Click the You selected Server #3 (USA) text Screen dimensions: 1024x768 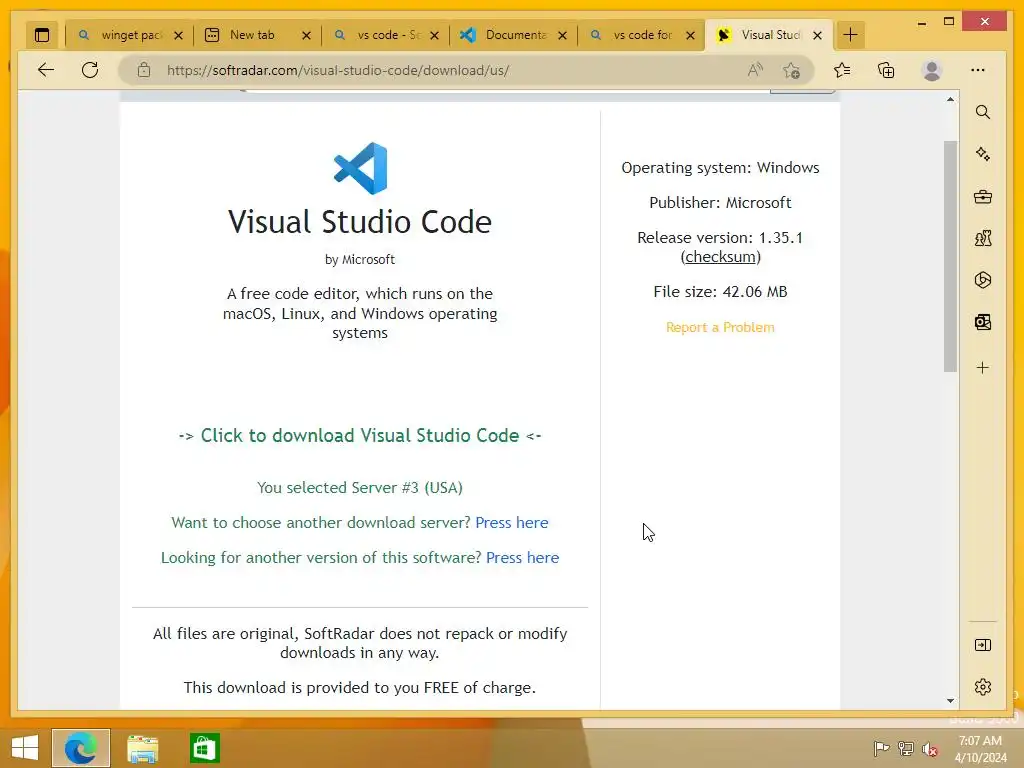tap(360, 488)
